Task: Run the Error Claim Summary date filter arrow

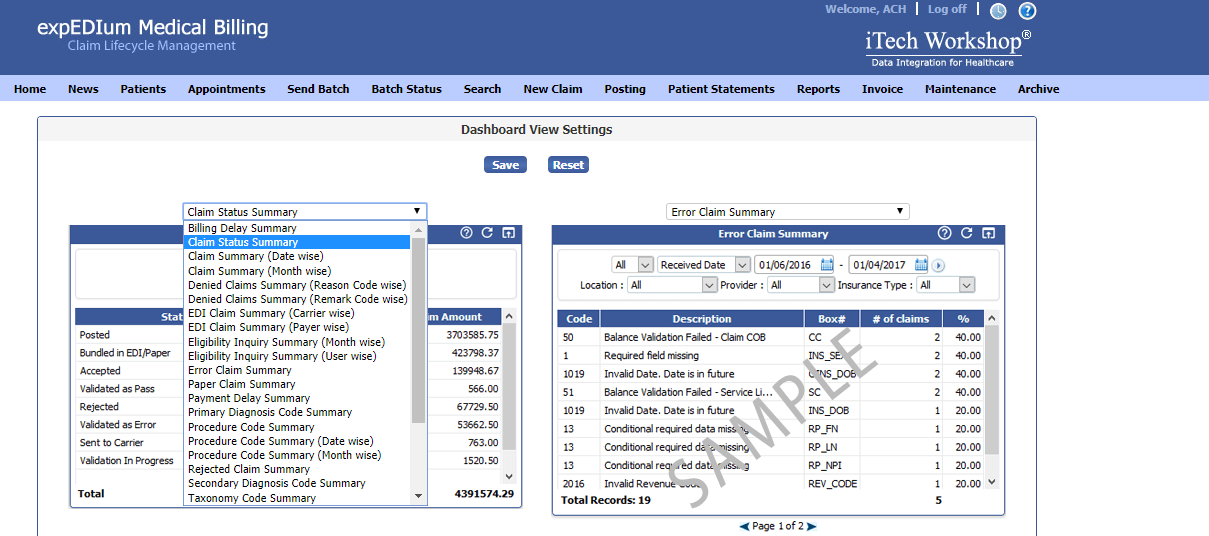Action: coord(938,265)
